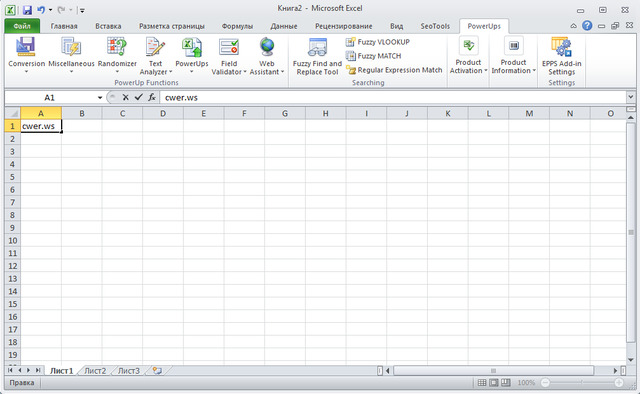Open the Field Validator tool
This screenshot has width=640, height=394.
tap(229, 56)
